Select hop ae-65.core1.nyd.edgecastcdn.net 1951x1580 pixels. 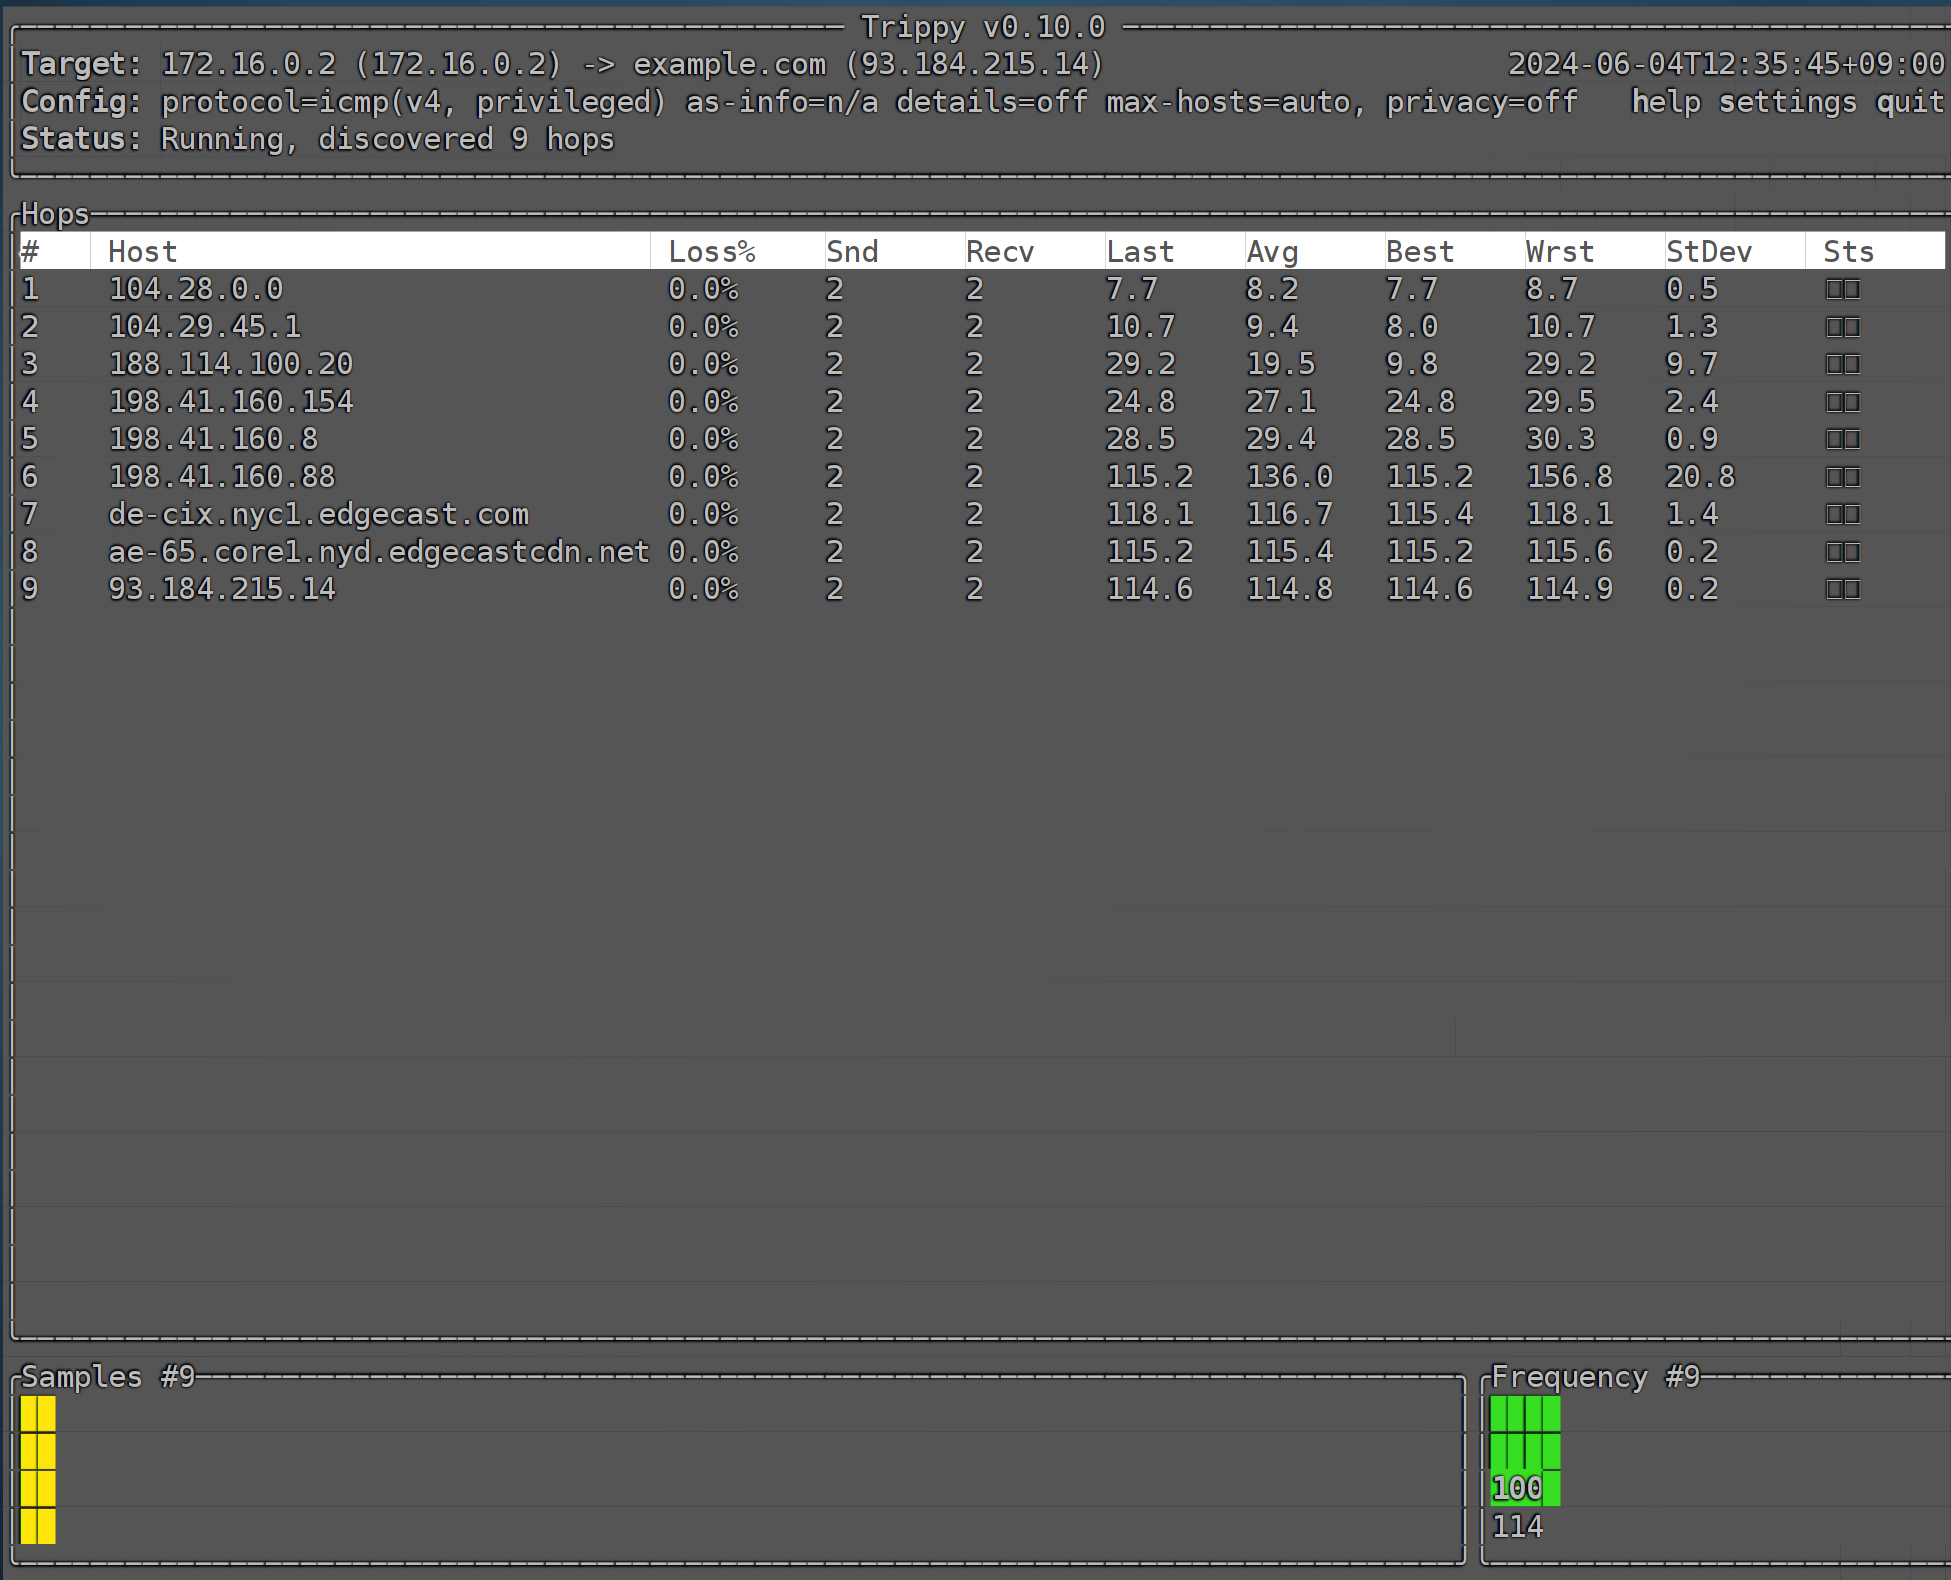coord(378,552)
